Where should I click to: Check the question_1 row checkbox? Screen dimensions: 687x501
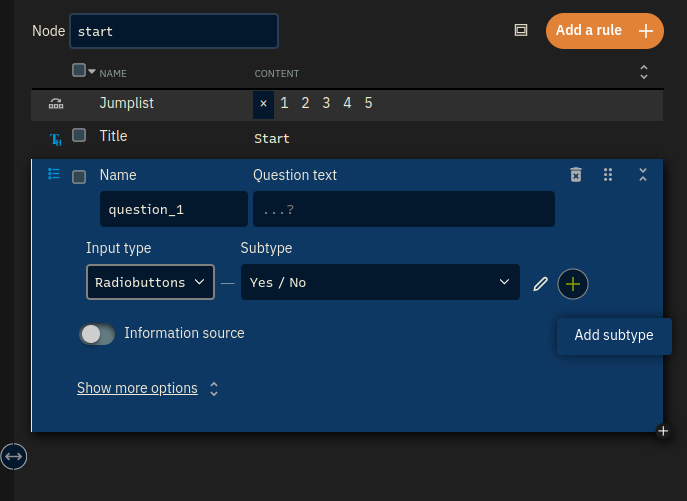pyautogui.click(x=79, y=177)
